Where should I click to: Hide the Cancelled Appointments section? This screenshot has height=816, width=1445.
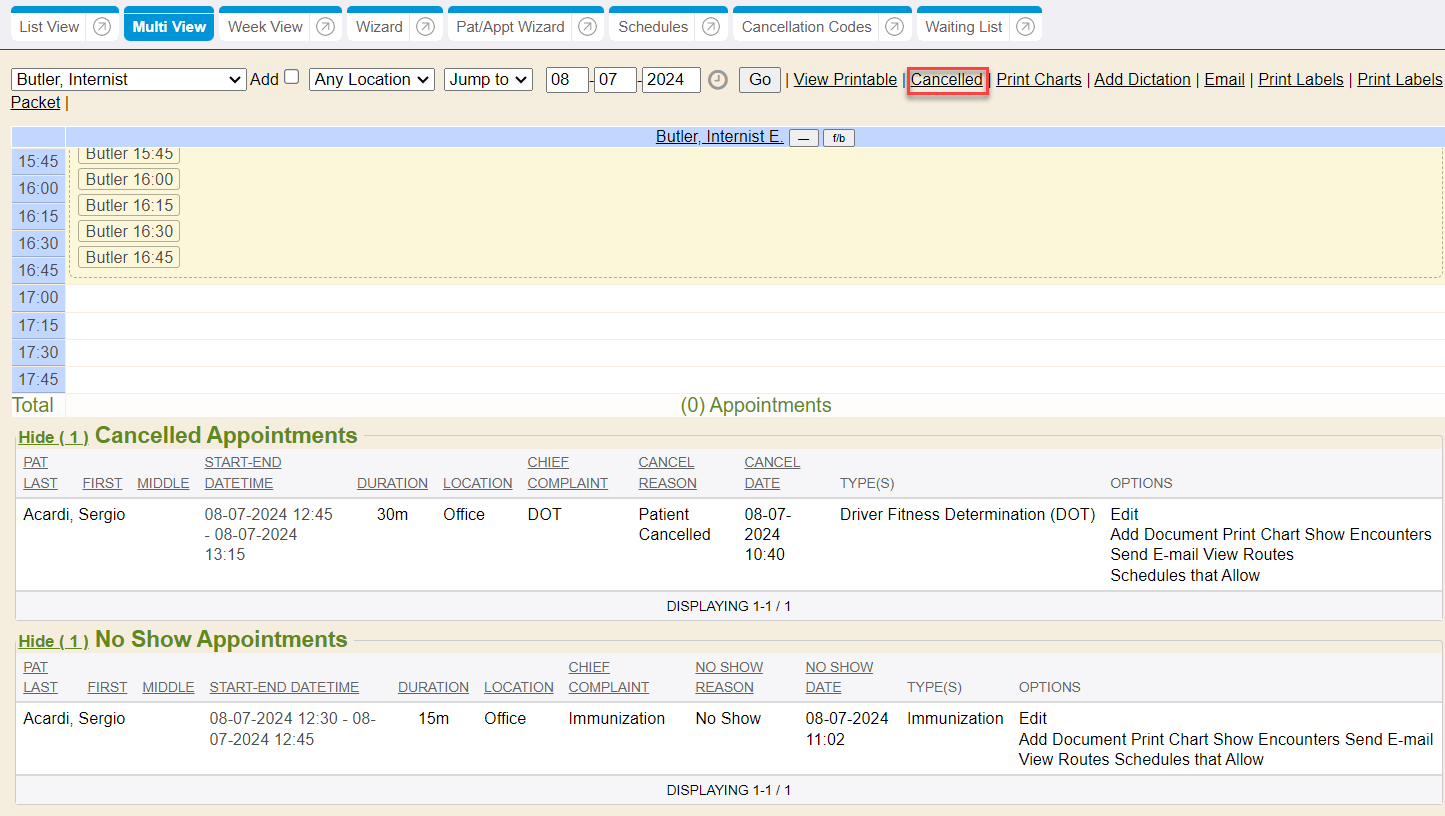(x=53, y=437)
